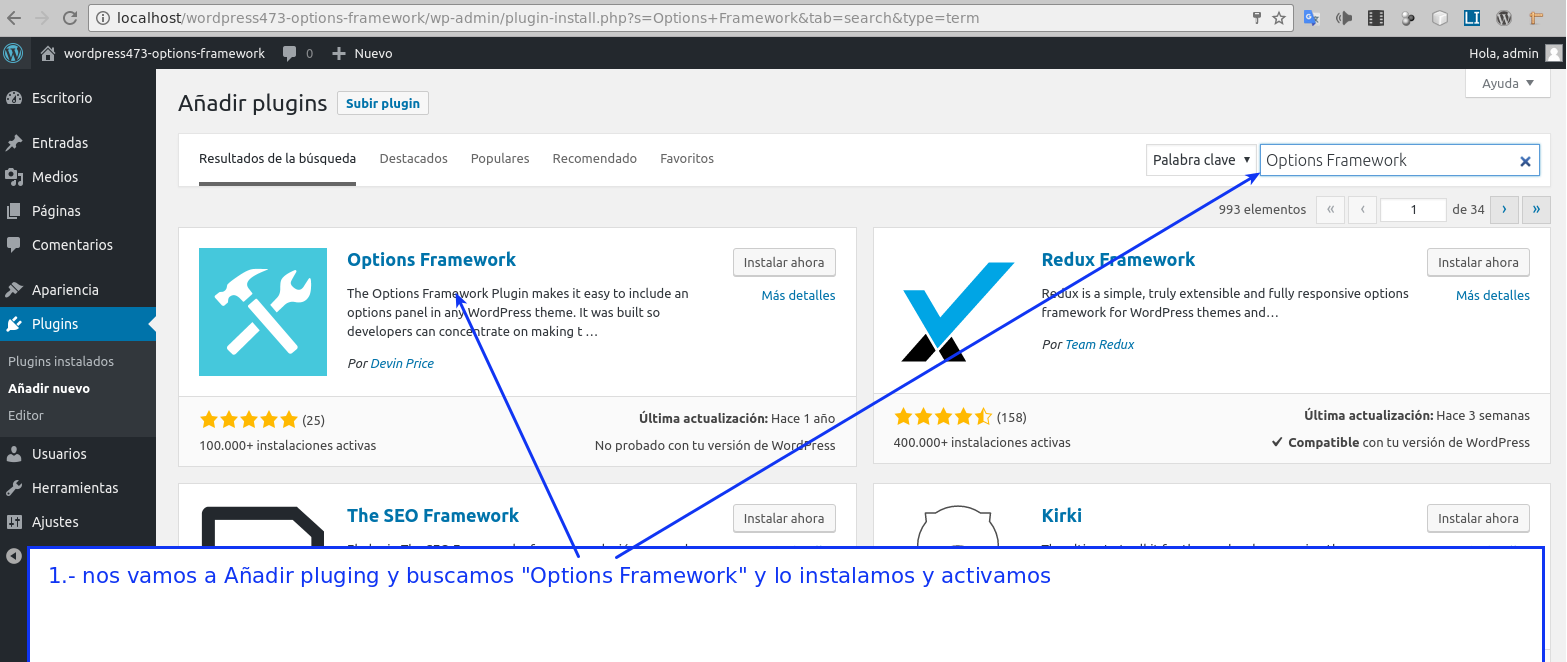The image size is (1567, 662).
Task: Open Entradas in the sidebar
Action: [x=60, y=143]
